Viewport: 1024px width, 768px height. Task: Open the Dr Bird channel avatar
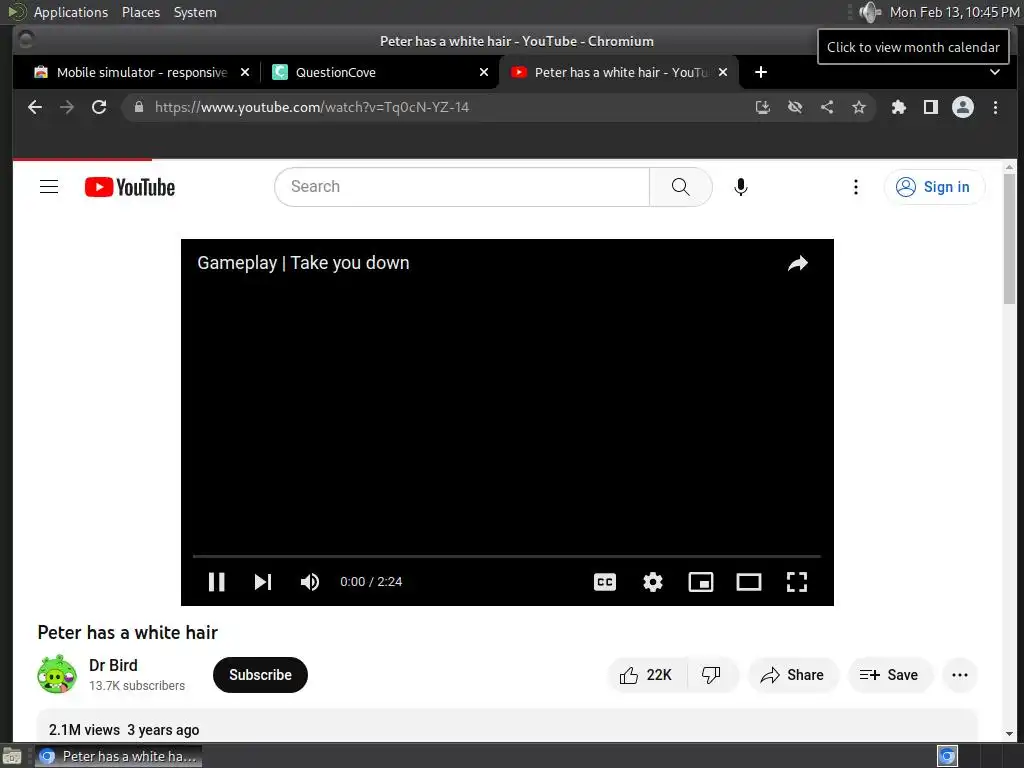coord(57,675)
